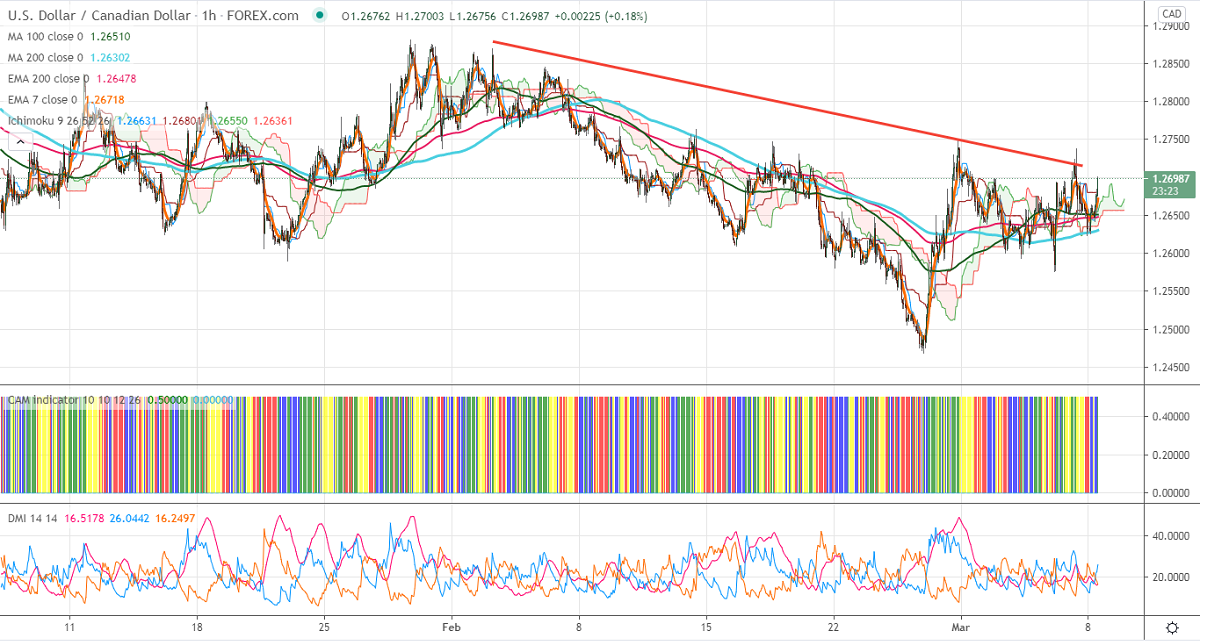Click the 1.25000 price axis label
Viewport: 1205px width, 642px height.
1170,330
